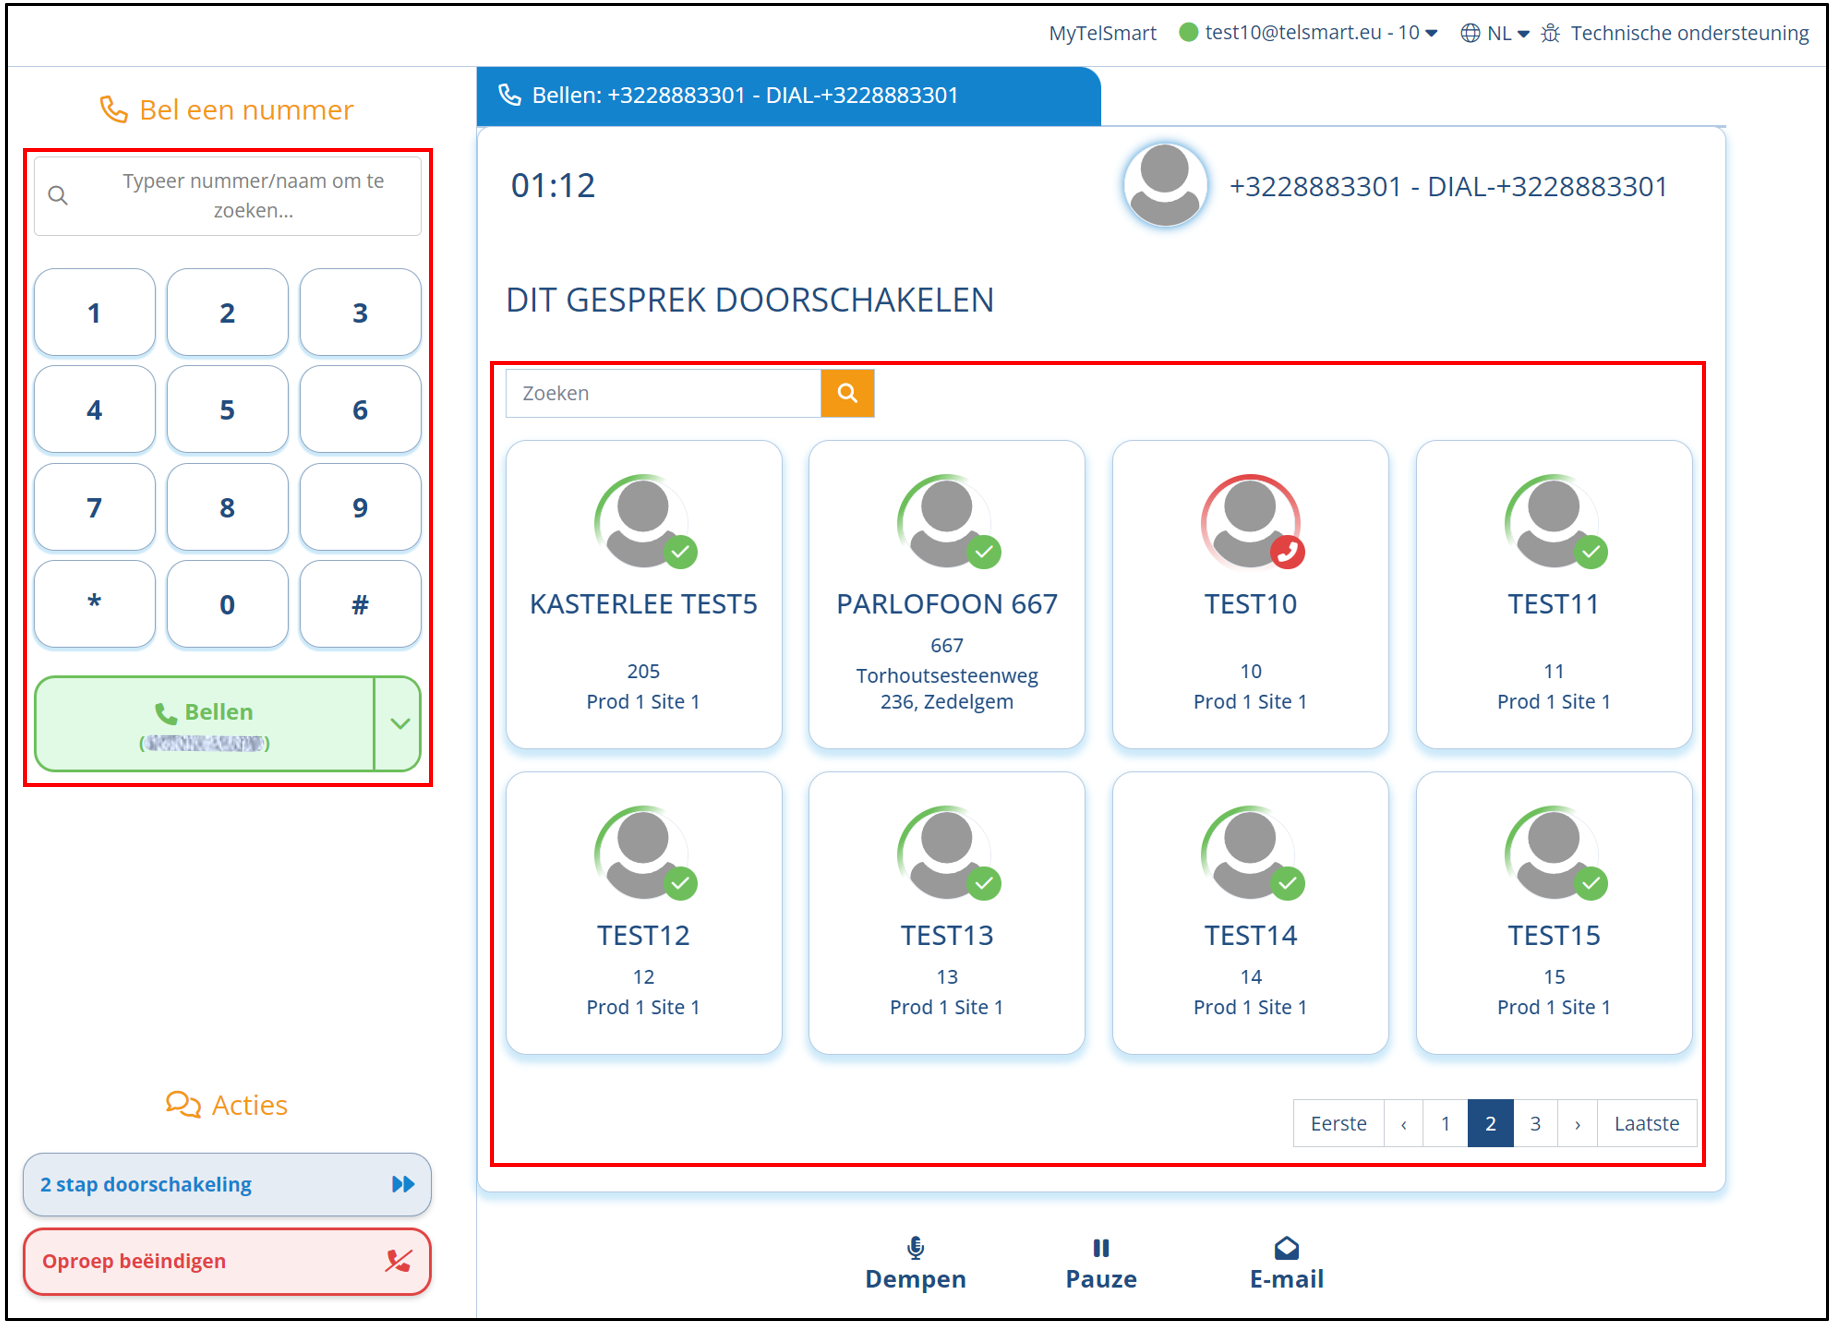Select the TEST10 busy contact avatar
The width and height of the screenshot is (1836, 1326).
tap(1250, 522)
